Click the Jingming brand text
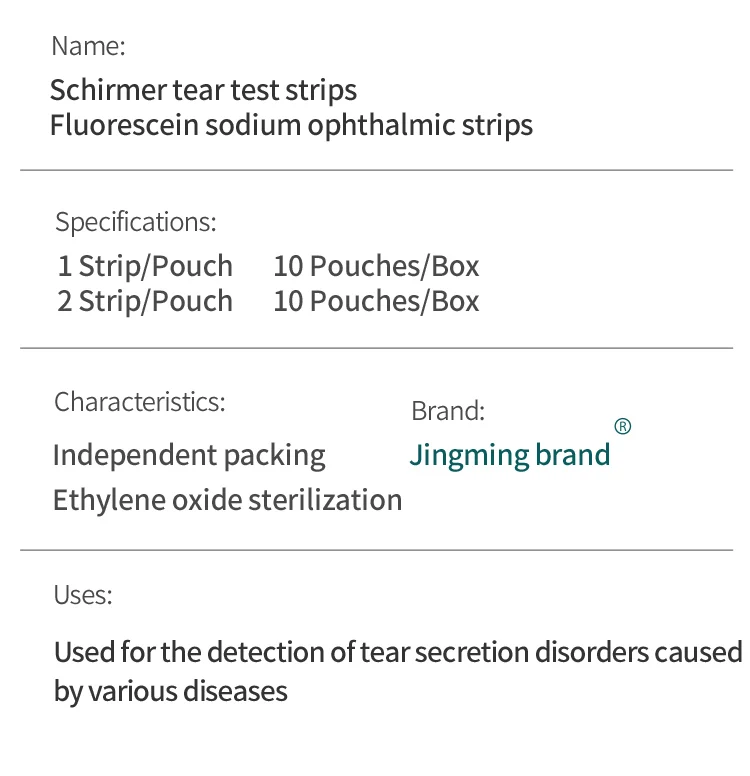This screenshot has height=776, width=750. [x=509, y=456]
